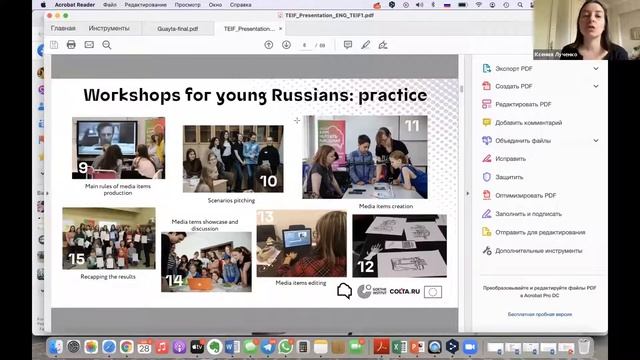This screenshot has width=640, height=360.
Task: Click the sign document toolbar icon
Action: click(x=383, y=45)
